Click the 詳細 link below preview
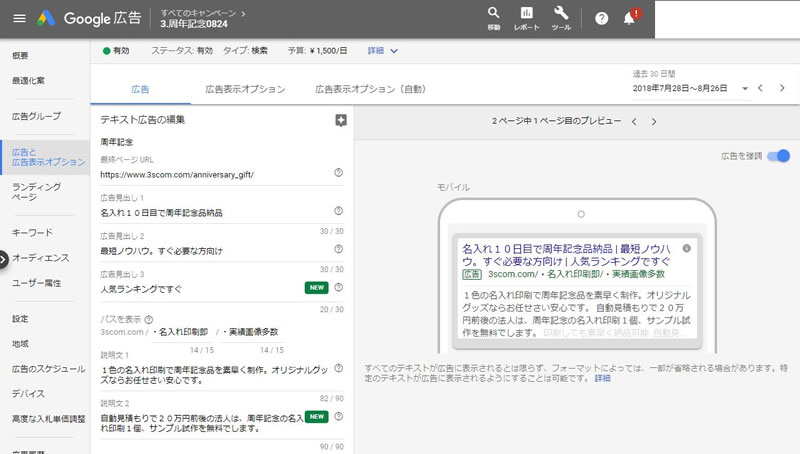 tap(602, 379)
